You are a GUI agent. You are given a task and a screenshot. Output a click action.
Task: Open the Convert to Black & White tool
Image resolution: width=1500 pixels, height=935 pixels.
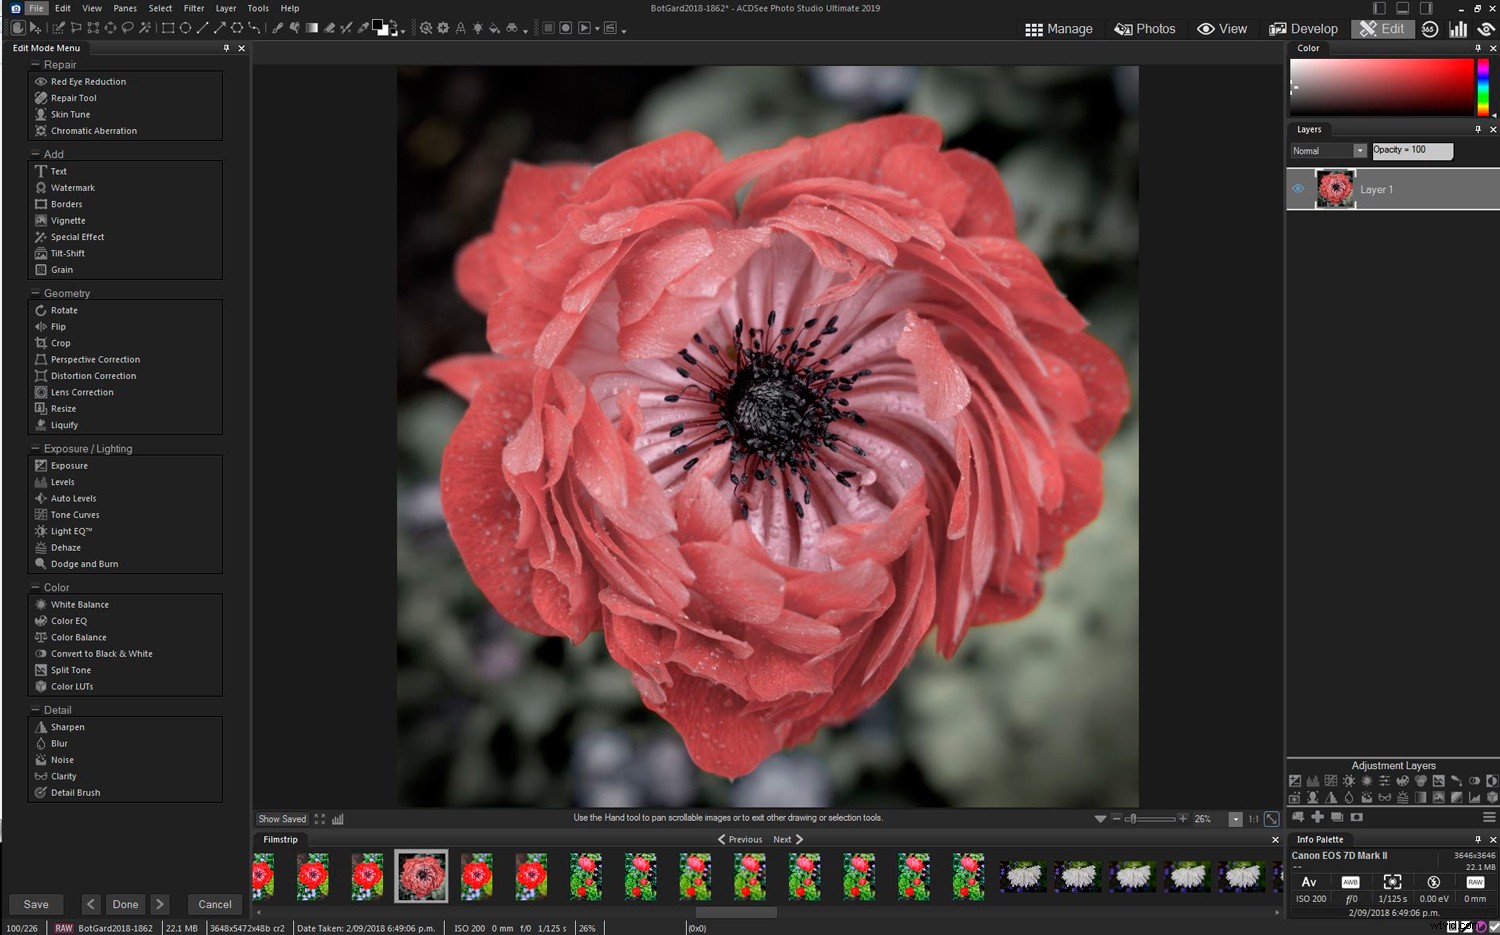[x=100, y=653]
